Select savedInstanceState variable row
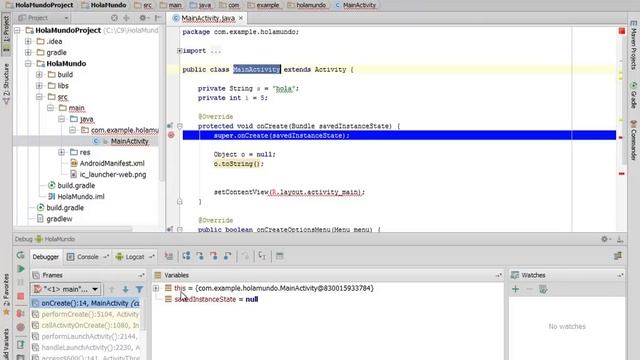 [211, 299]
